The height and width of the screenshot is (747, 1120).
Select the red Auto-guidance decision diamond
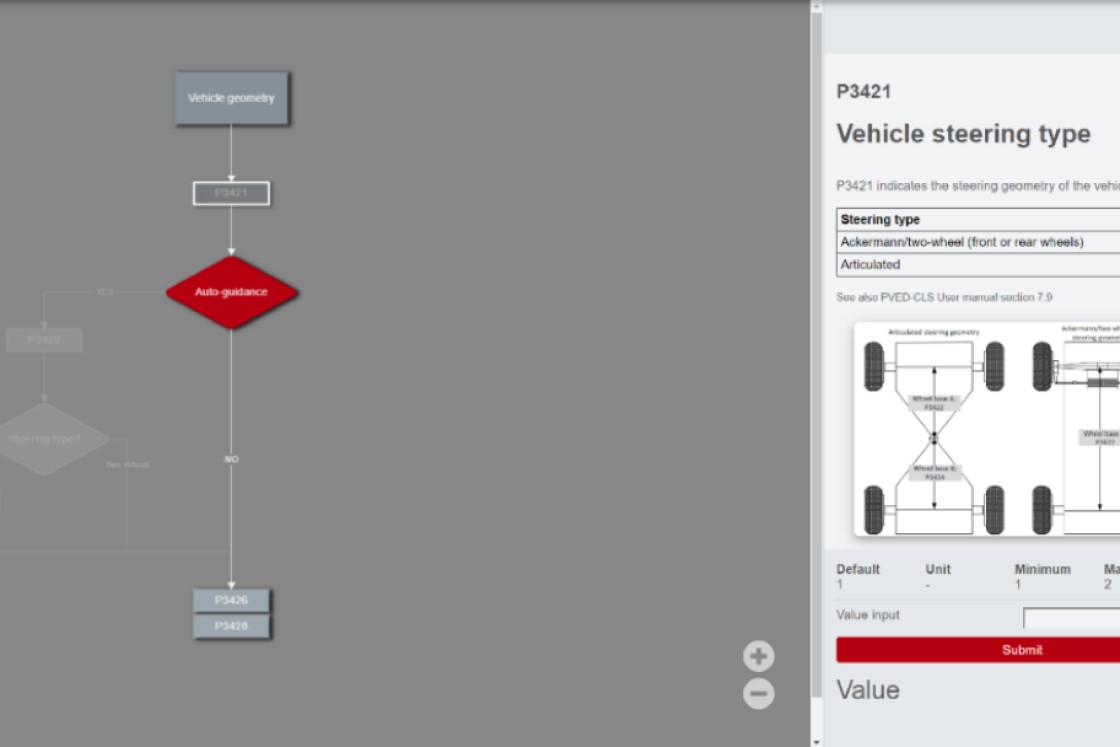pos(232,293)
